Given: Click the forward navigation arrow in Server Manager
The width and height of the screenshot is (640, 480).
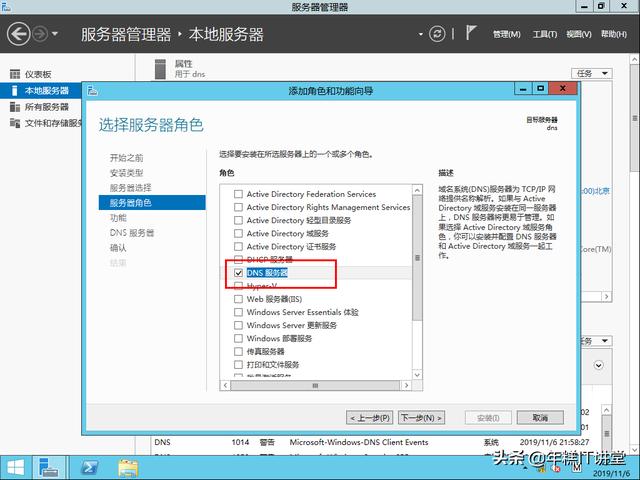Looking at the screenshot, I should (x=40, y=34).
